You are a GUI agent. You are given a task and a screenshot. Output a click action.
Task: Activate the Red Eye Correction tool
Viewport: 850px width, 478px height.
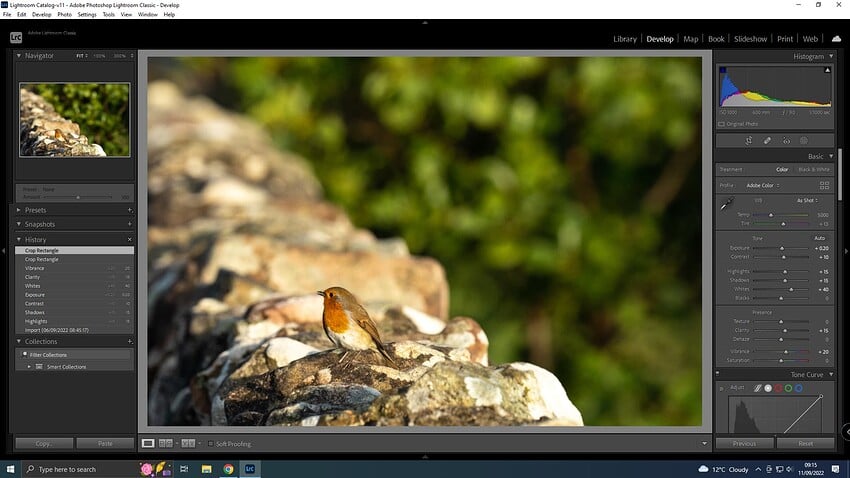[786, 141]
